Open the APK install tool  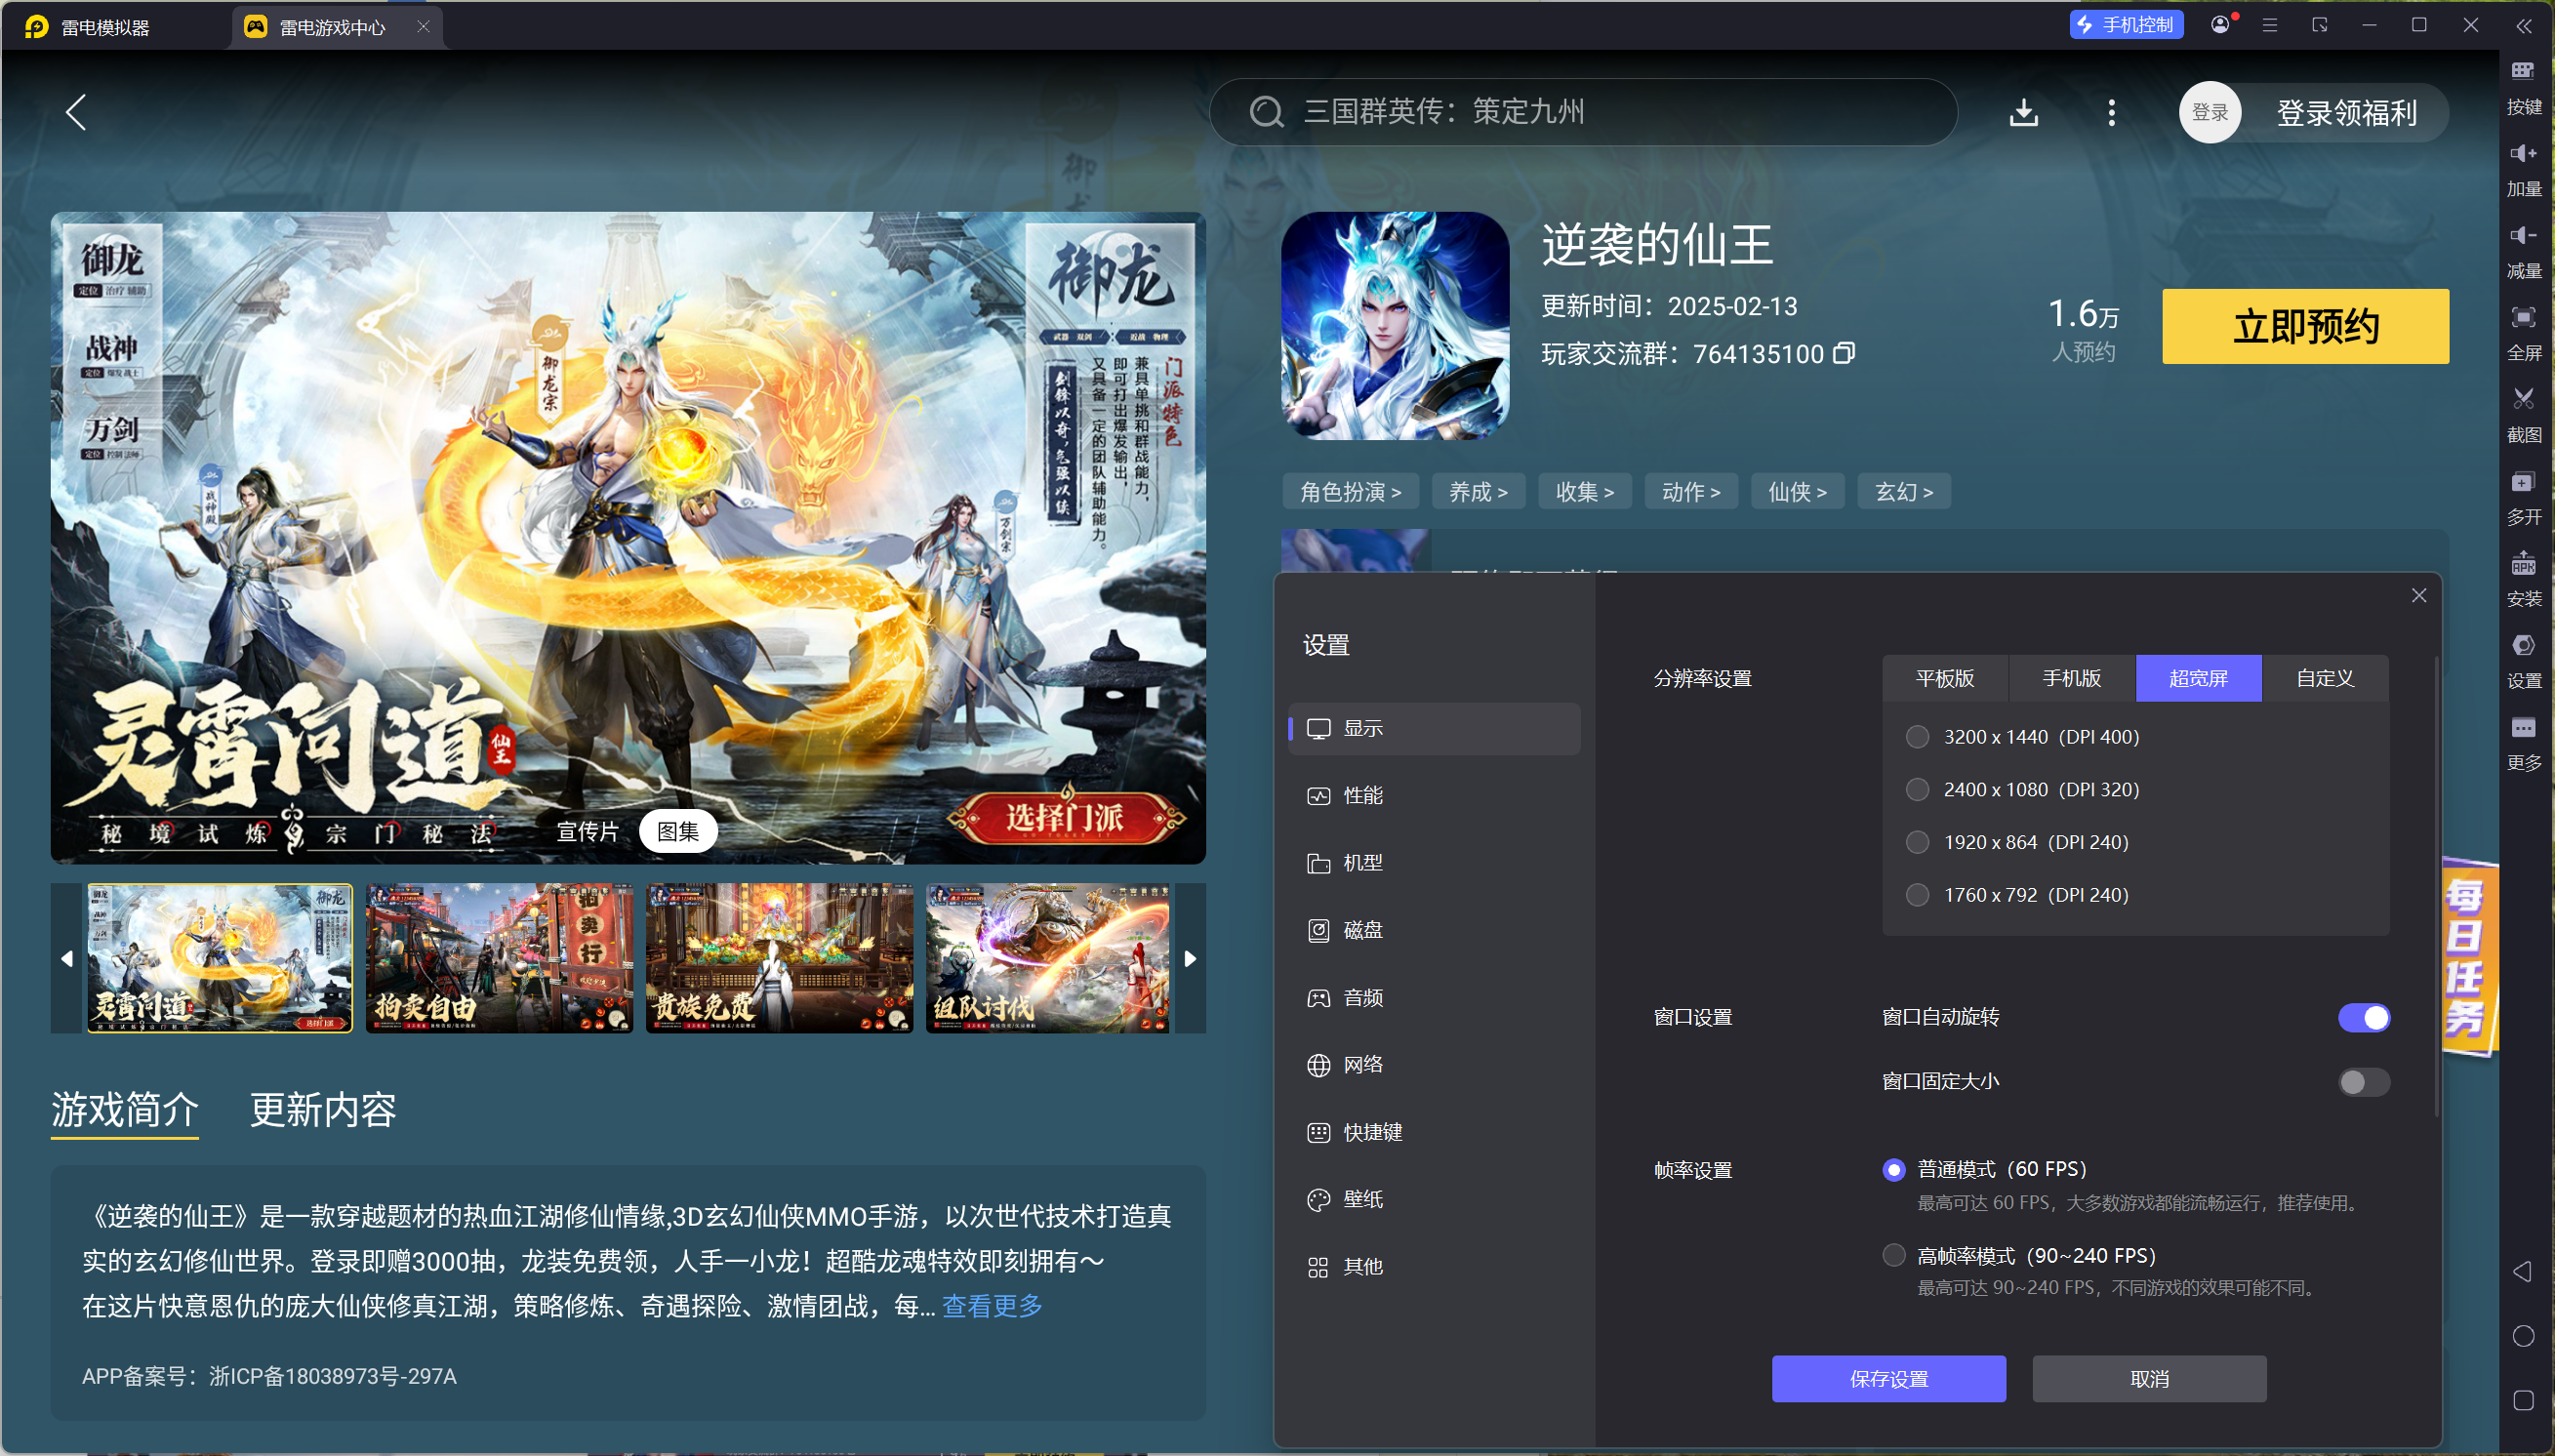click(2523, 564)
